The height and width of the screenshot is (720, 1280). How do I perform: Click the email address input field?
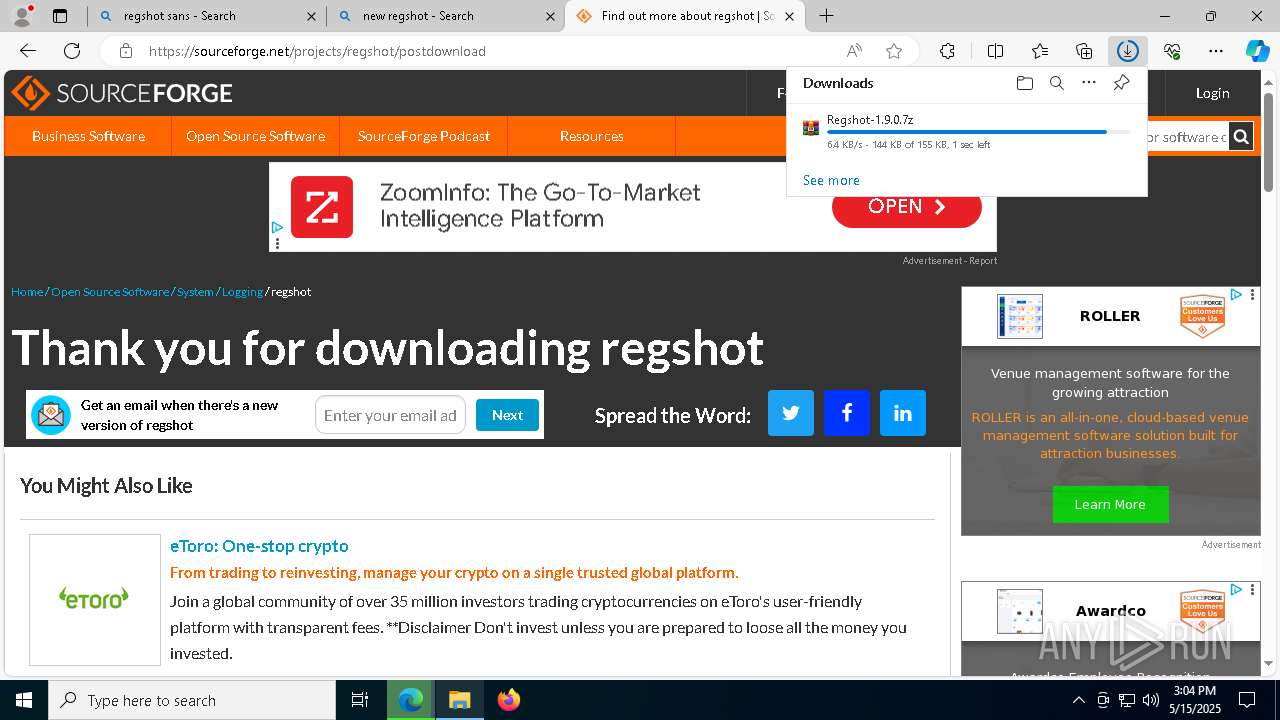[x=390, y=415]
